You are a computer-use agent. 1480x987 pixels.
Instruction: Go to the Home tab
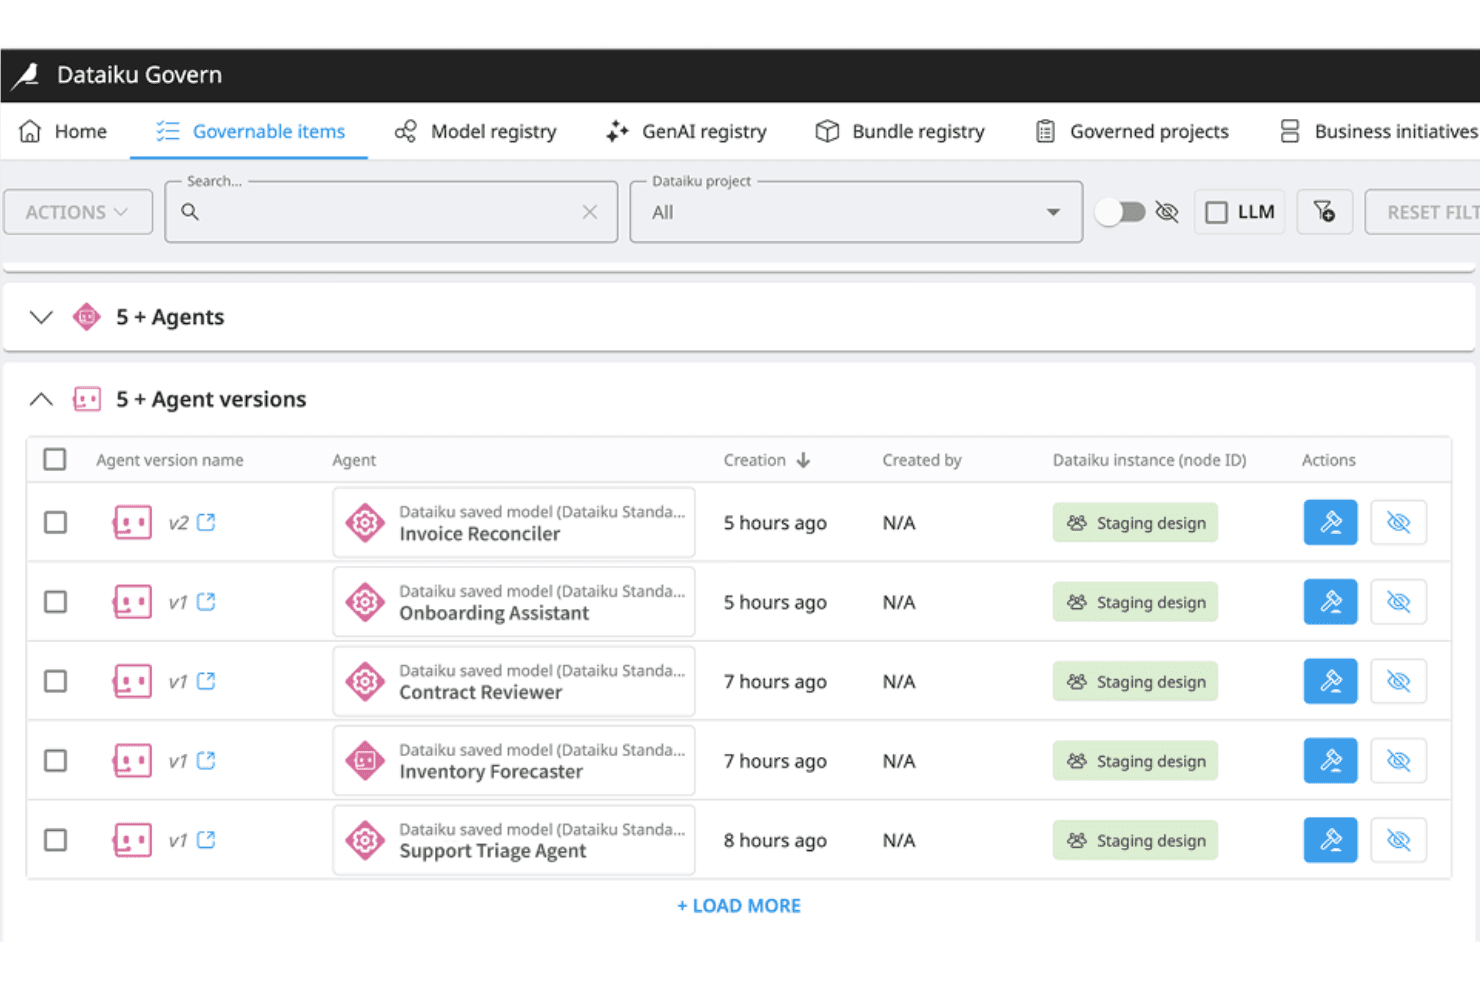pyautogui.click(x=63, y=131)
